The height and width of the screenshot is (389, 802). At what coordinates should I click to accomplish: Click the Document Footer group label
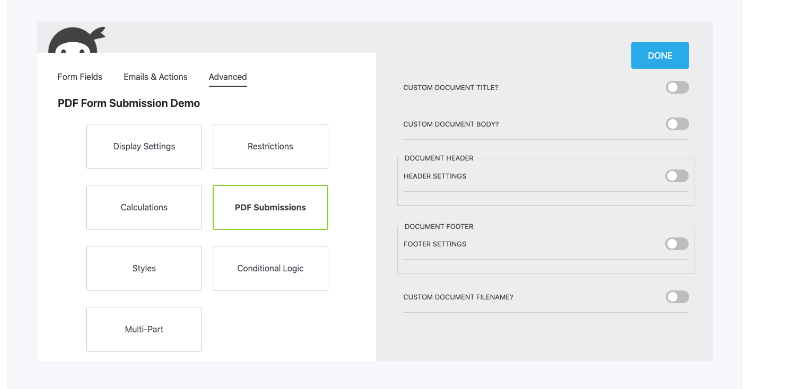pyautogui.click(x=439, y=226)
